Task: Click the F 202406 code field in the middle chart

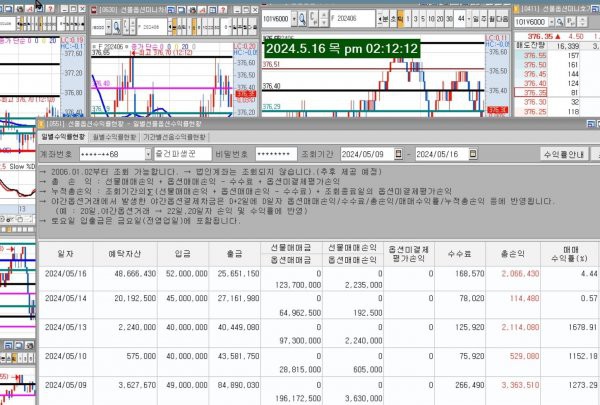Action: 352,19
